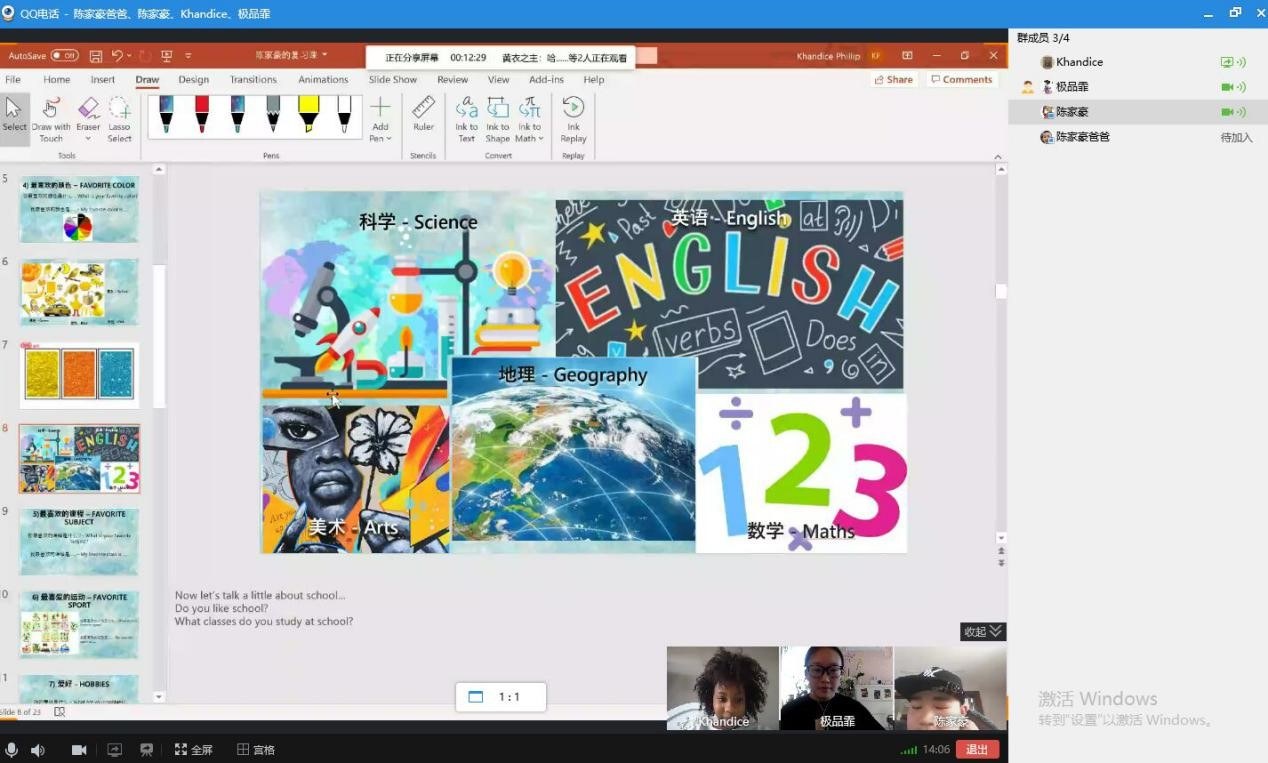Click the Share button
Image resolution: width=1268 pixels, height=763 pixels.
(x=893, y=80)
